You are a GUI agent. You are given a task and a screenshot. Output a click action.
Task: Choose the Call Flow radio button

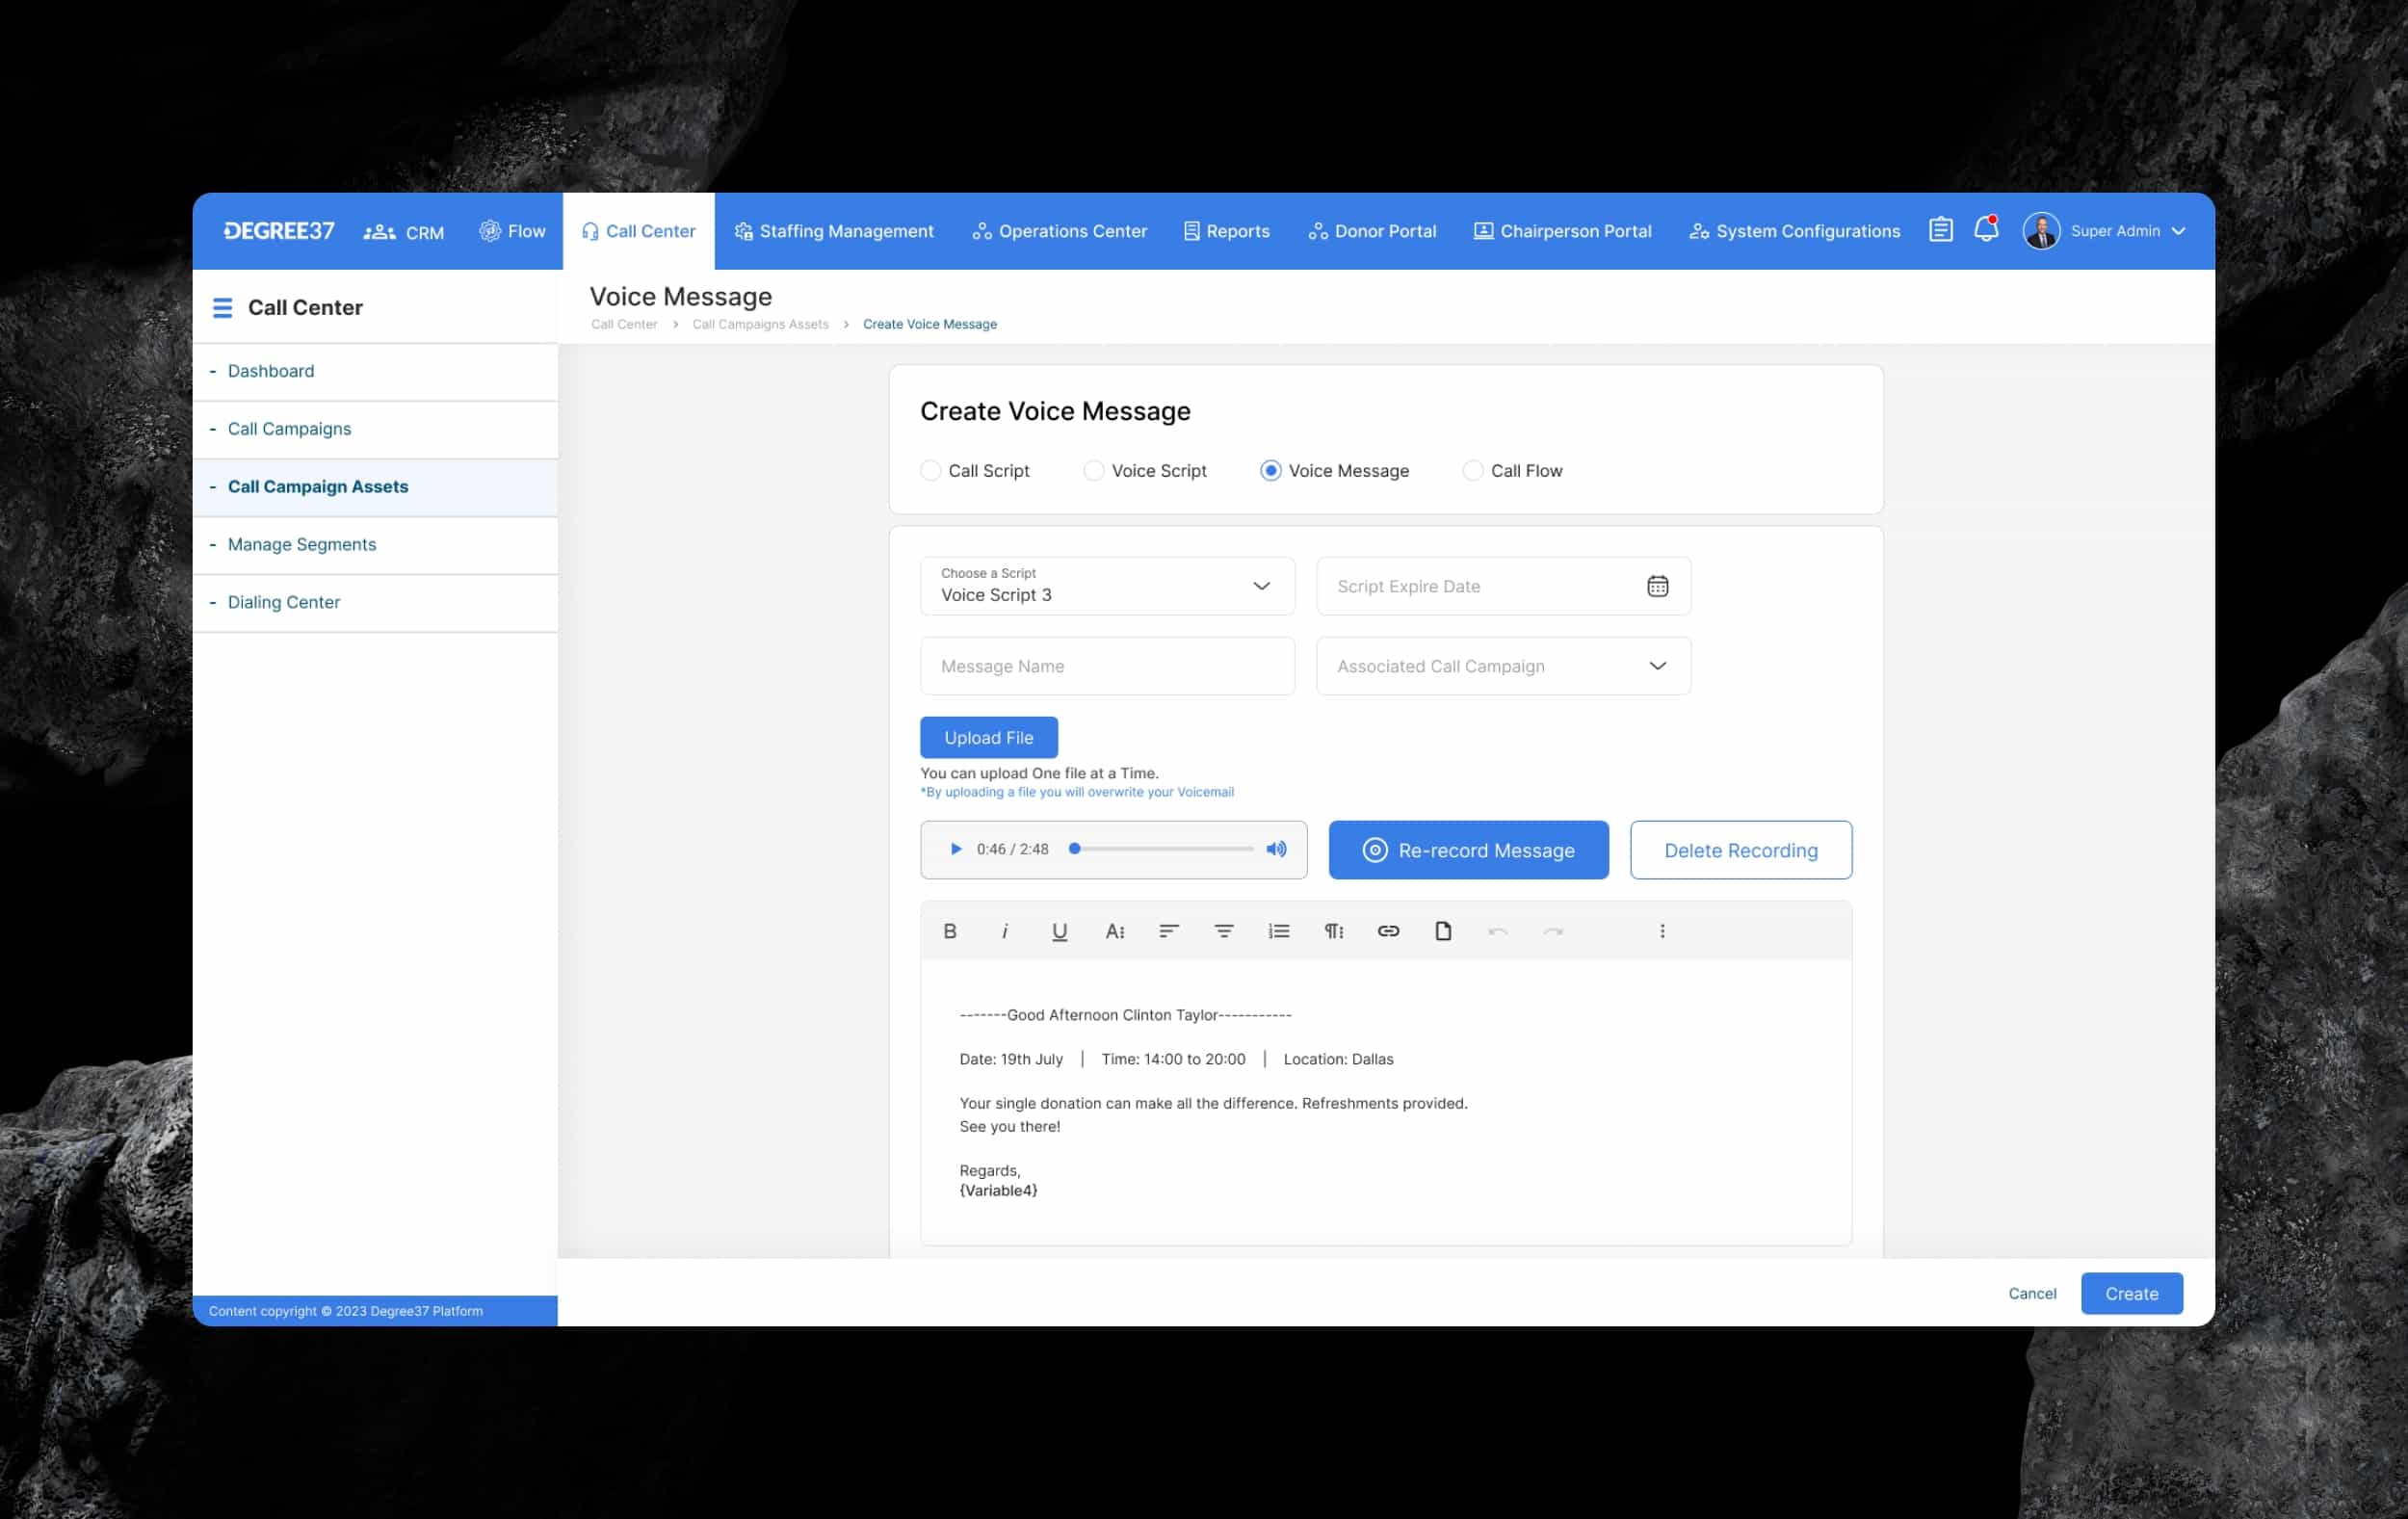1473,470
